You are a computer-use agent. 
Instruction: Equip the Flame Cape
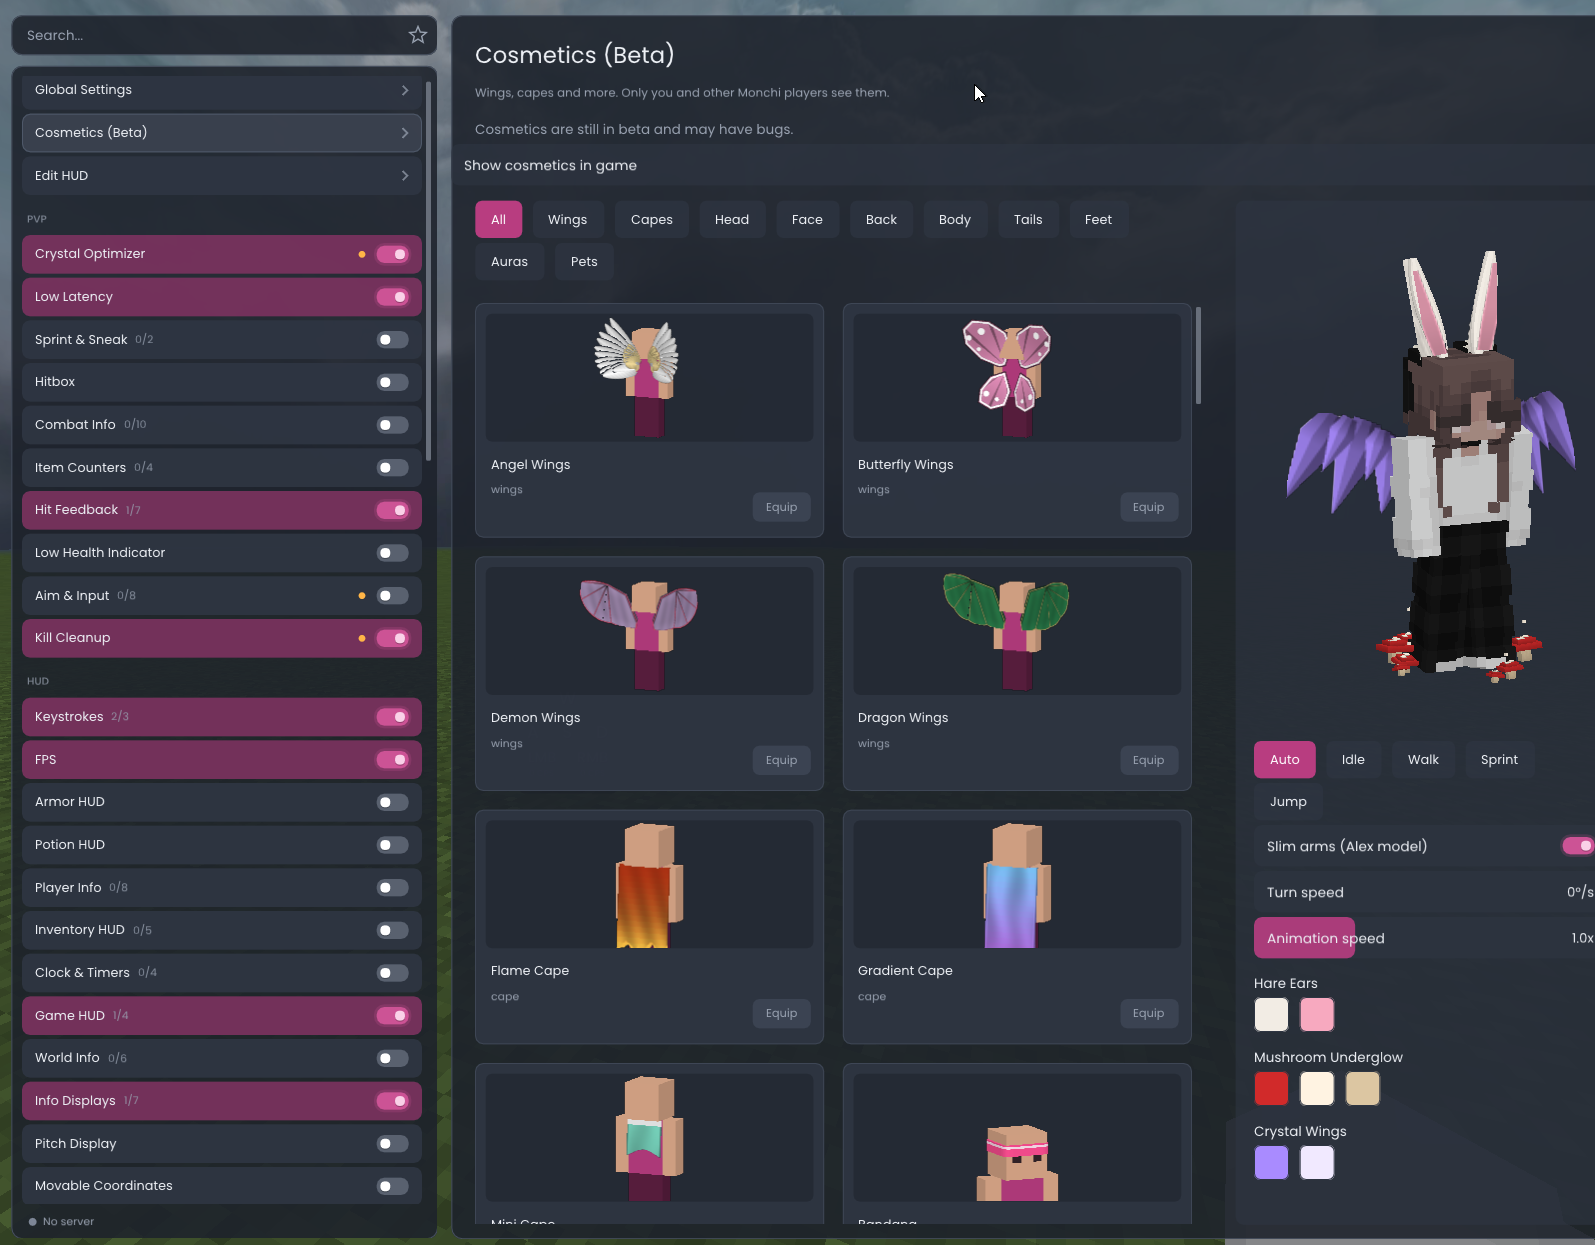781,1014
